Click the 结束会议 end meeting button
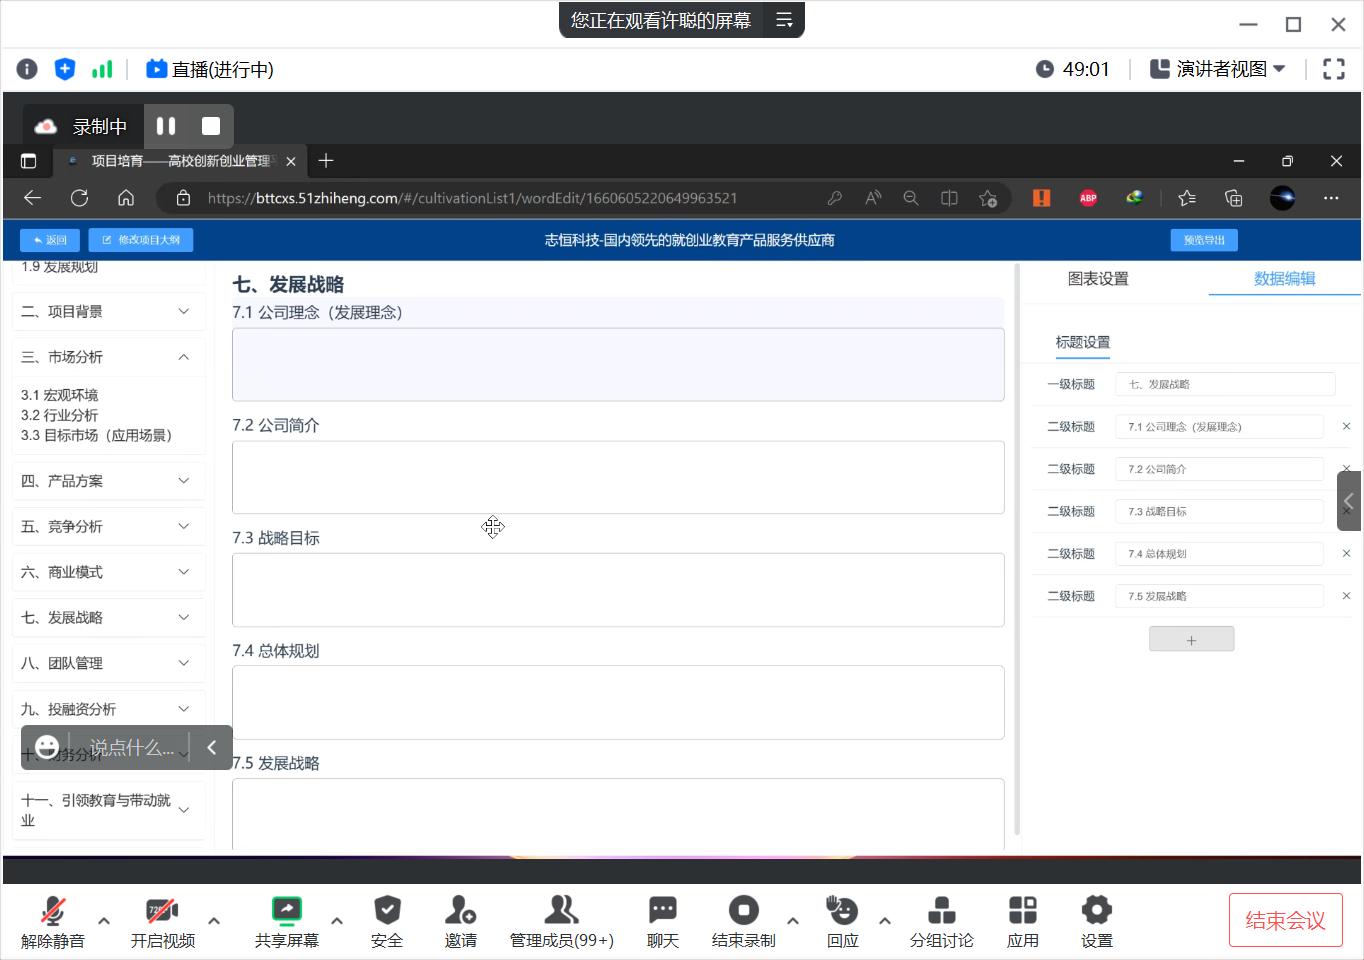This screenshot has width=1364, height=960. [1285, 920]
